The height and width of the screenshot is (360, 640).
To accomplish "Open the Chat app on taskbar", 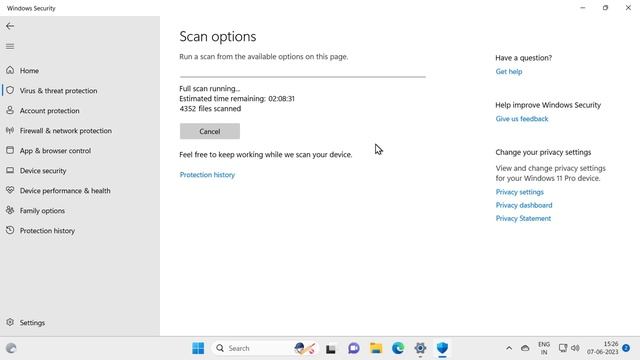I will click(x=353, y=348).
